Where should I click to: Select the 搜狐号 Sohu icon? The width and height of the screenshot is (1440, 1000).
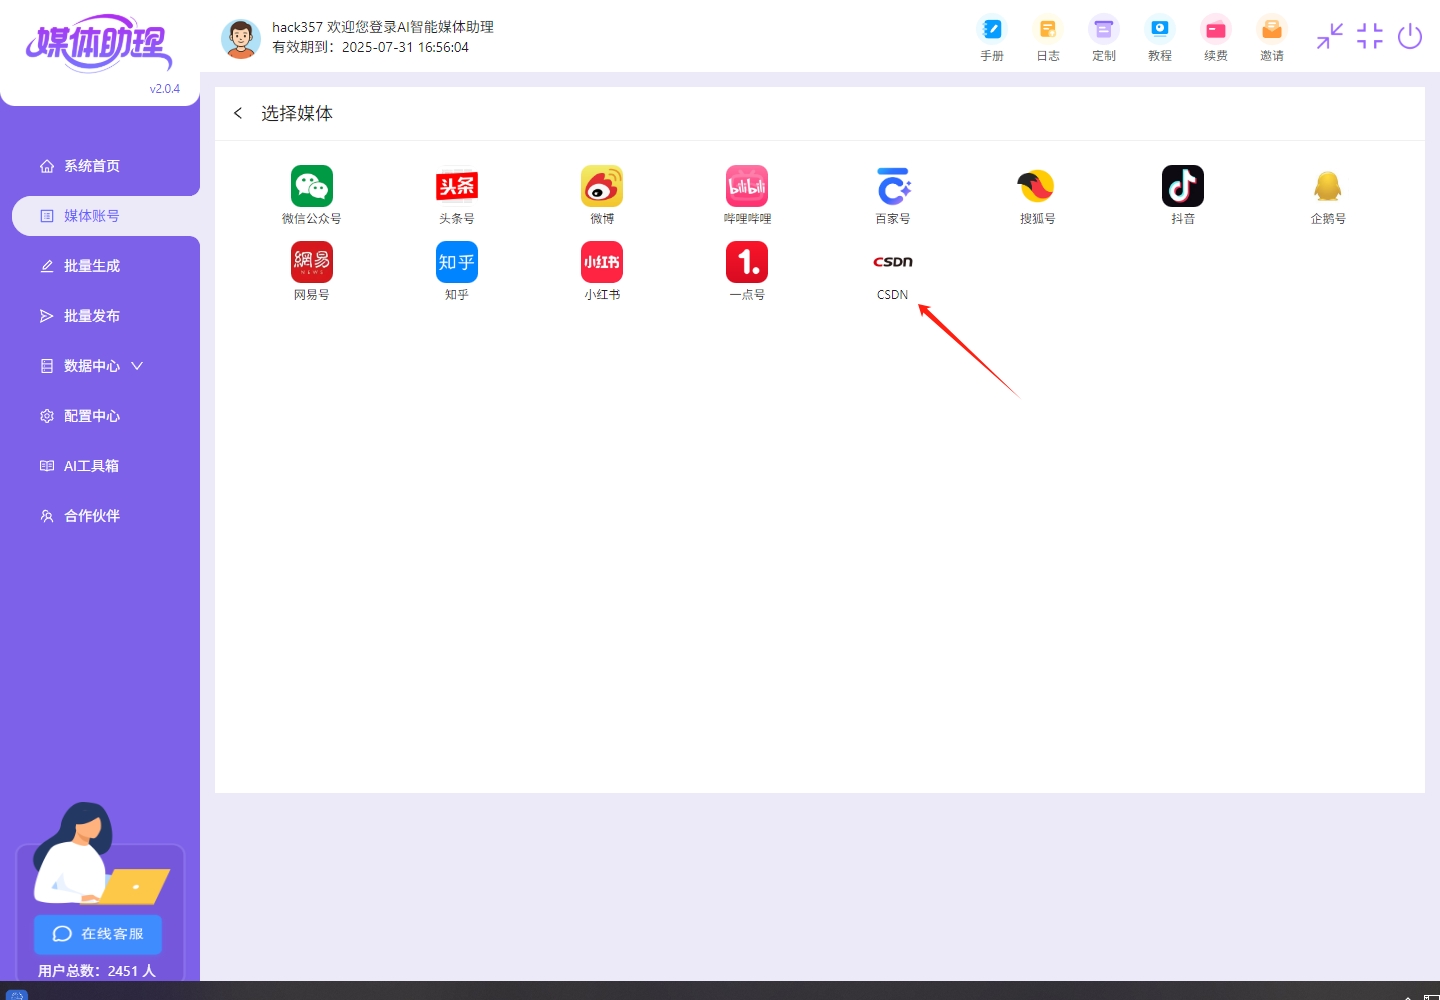pyautogui.click(x=1037, y=186)
